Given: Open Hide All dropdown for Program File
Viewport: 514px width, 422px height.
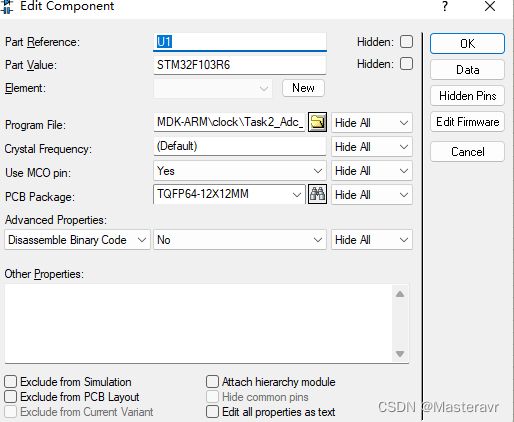Looking at the screenshot, I should tap(372, 123).
